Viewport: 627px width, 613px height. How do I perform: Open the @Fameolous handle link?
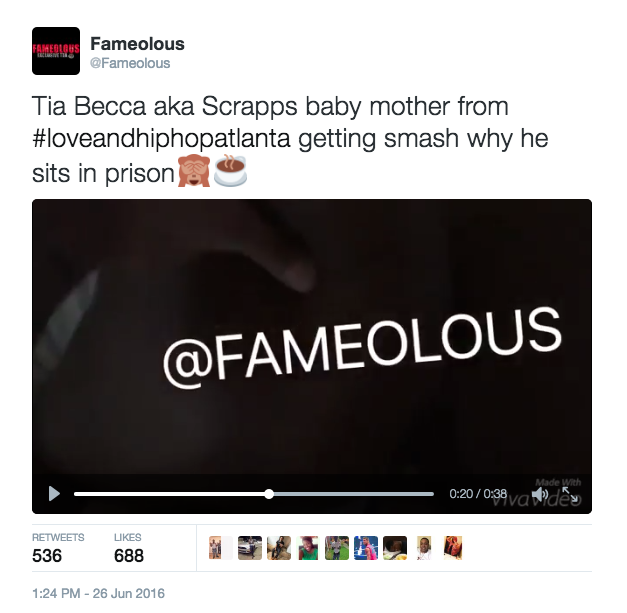[130, 63]
